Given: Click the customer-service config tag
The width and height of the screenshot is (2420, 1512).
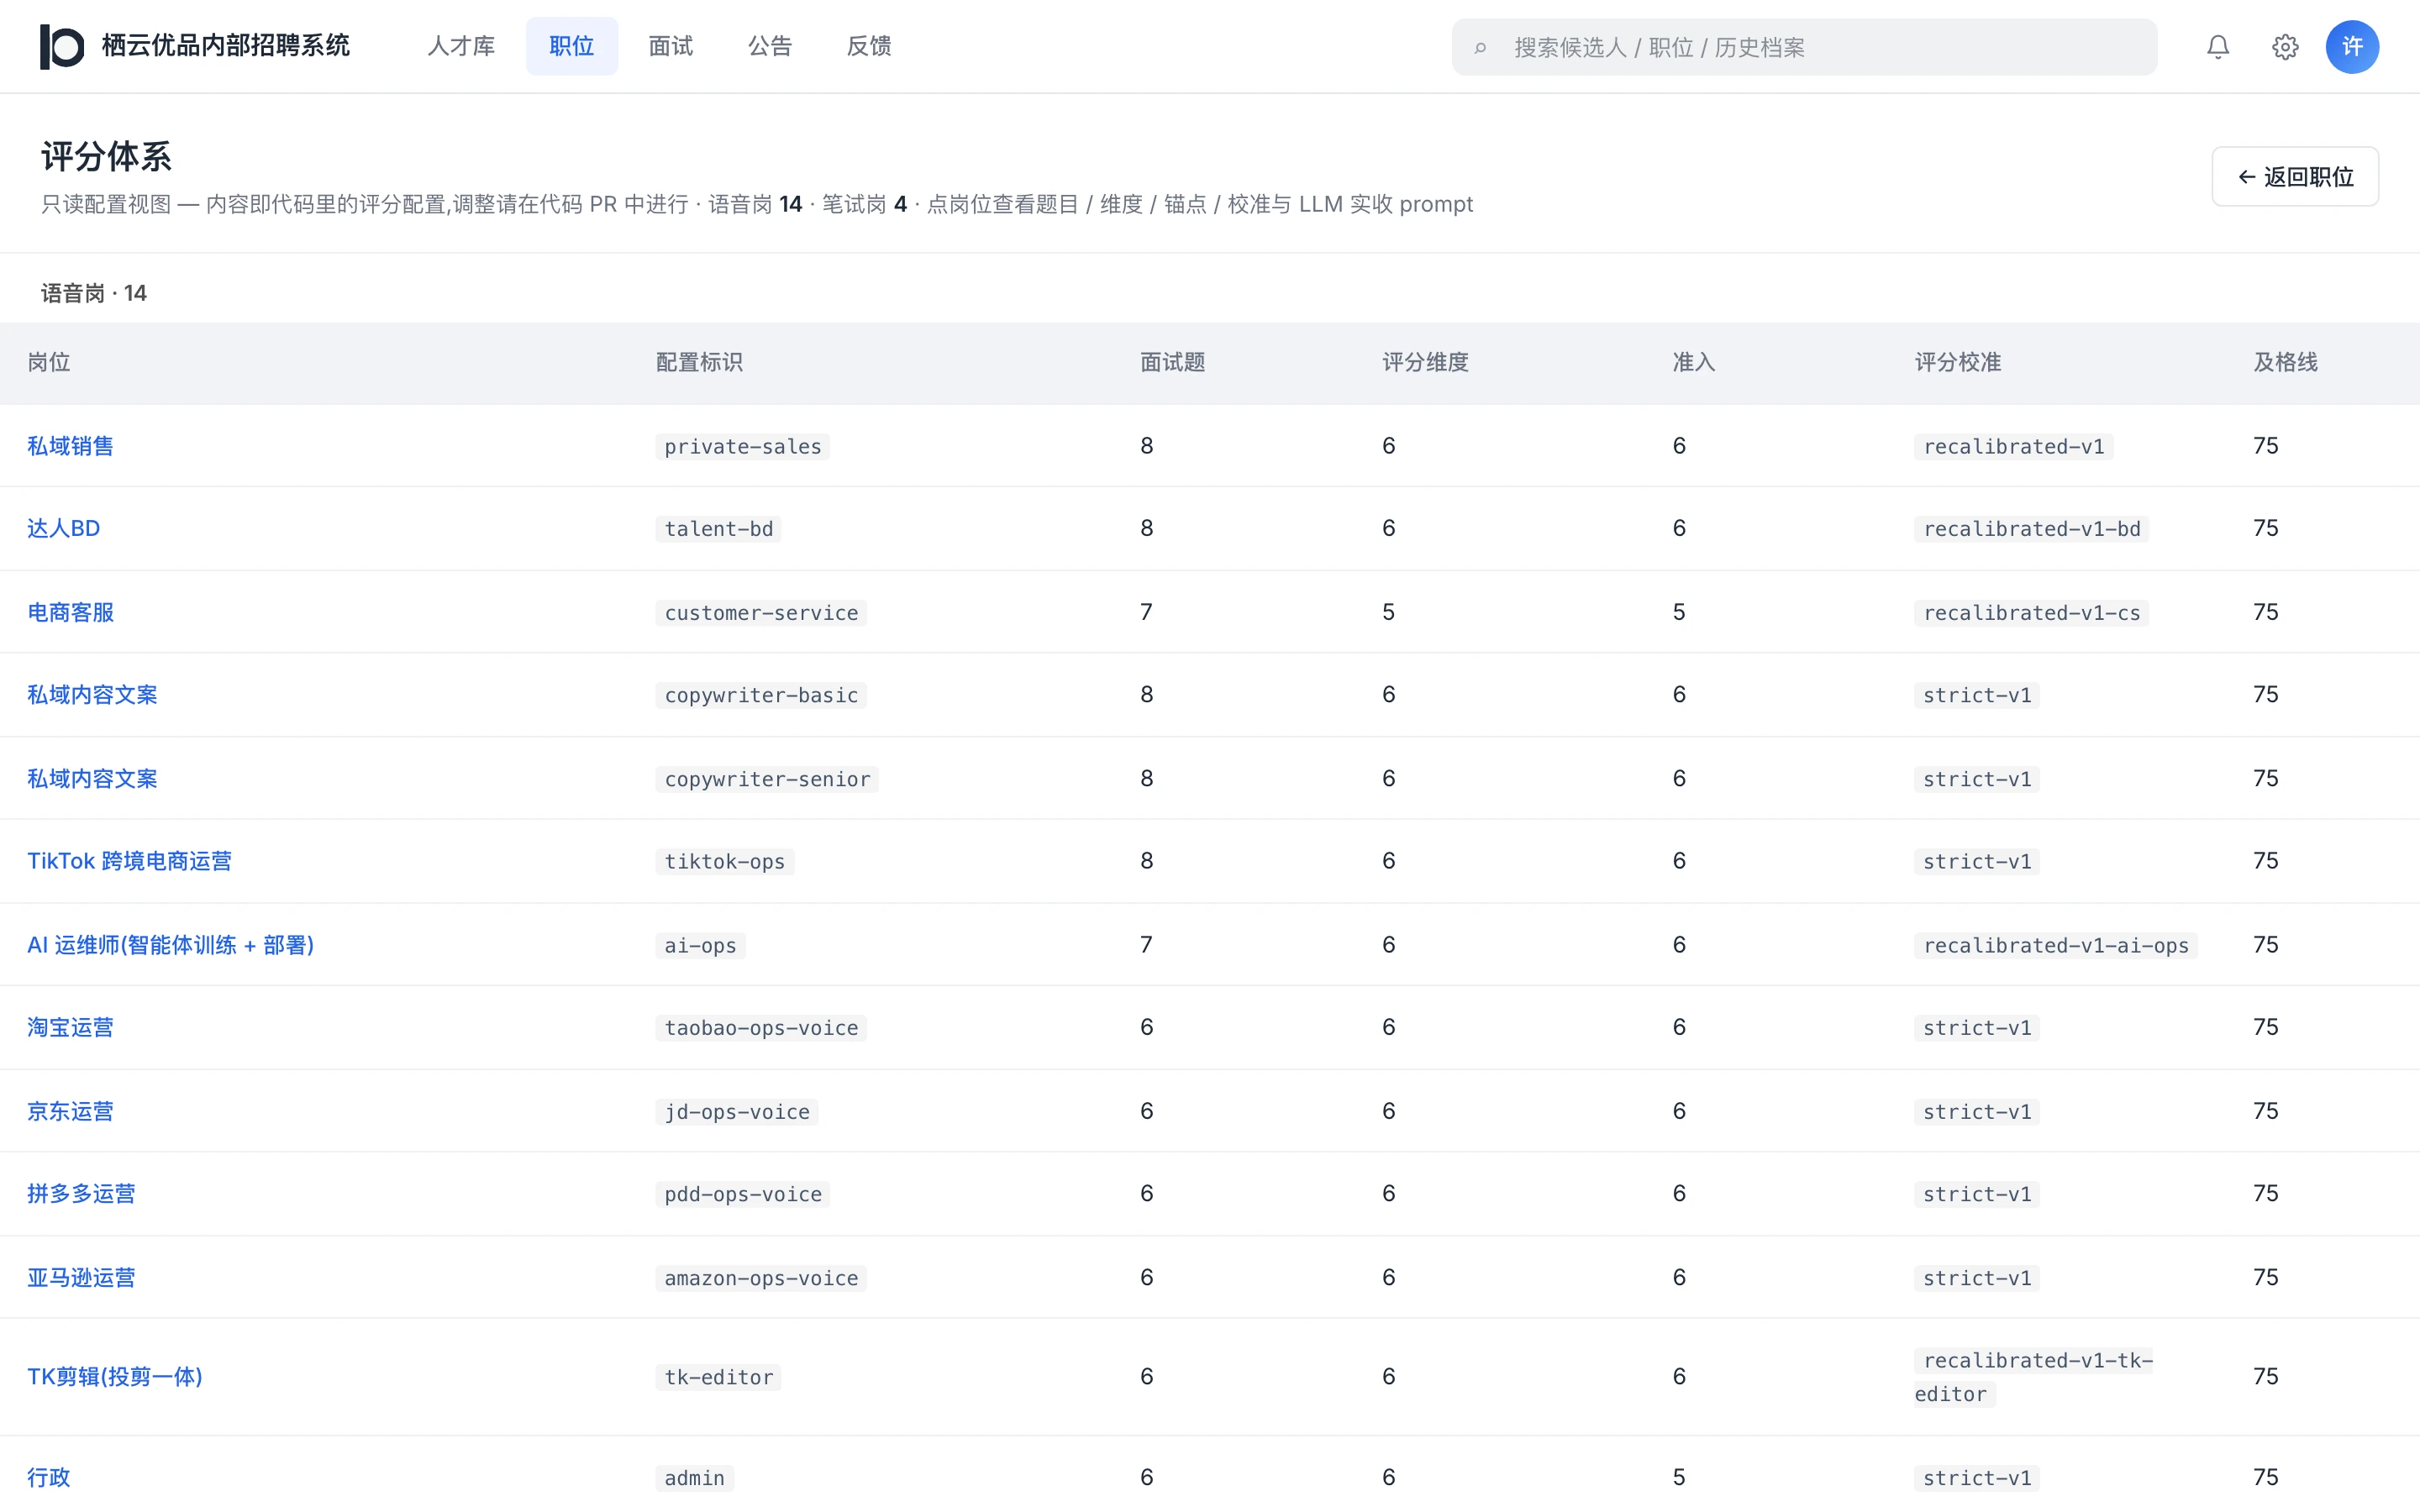Looking at the screenshot, I should (x=761, y=612).
